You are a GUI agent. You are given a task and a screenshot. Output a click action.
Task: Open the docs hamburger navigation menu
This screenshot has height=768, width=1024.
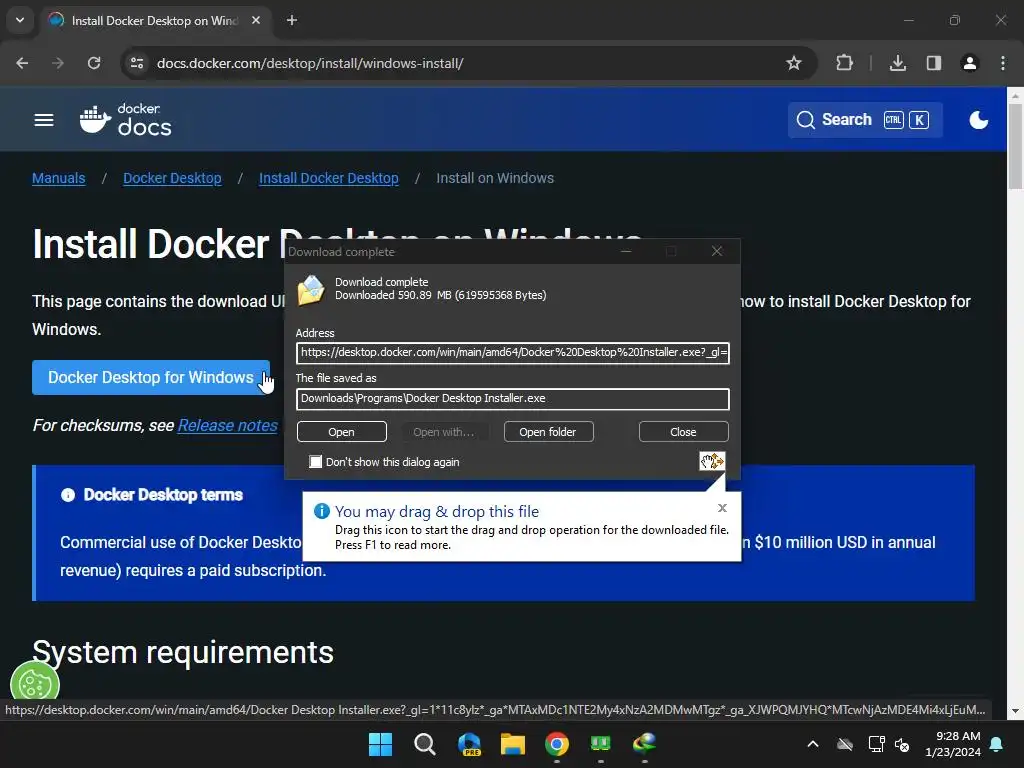coord(44,120)
